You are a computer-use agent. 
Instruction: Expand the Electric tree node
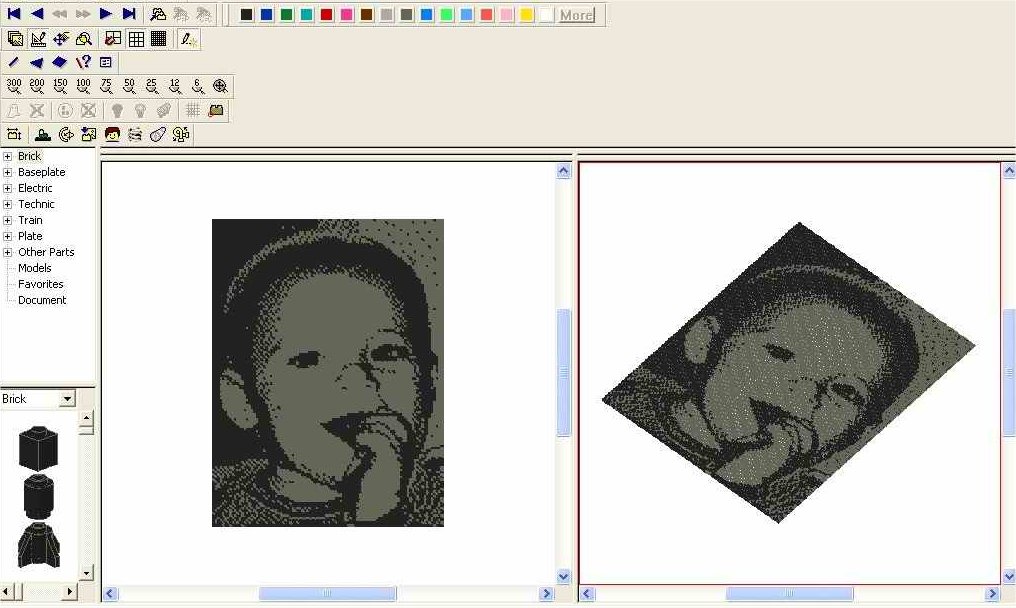click(7, 189)
